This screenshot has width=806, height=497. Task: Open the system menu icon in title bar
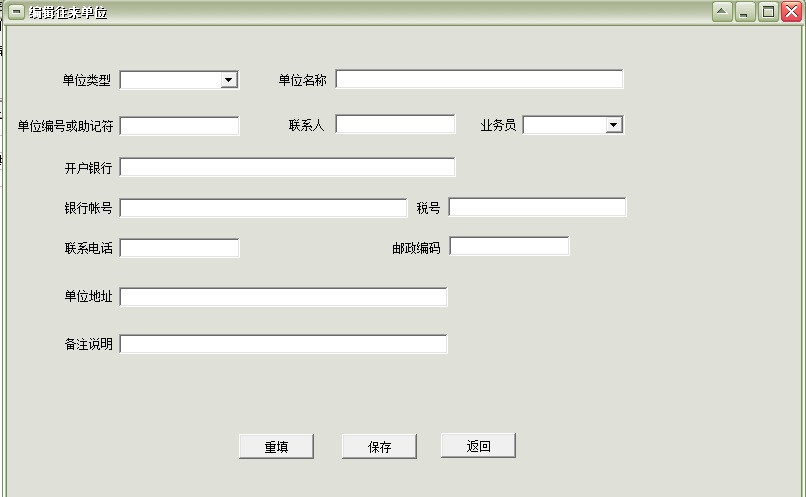click(16, 12)
